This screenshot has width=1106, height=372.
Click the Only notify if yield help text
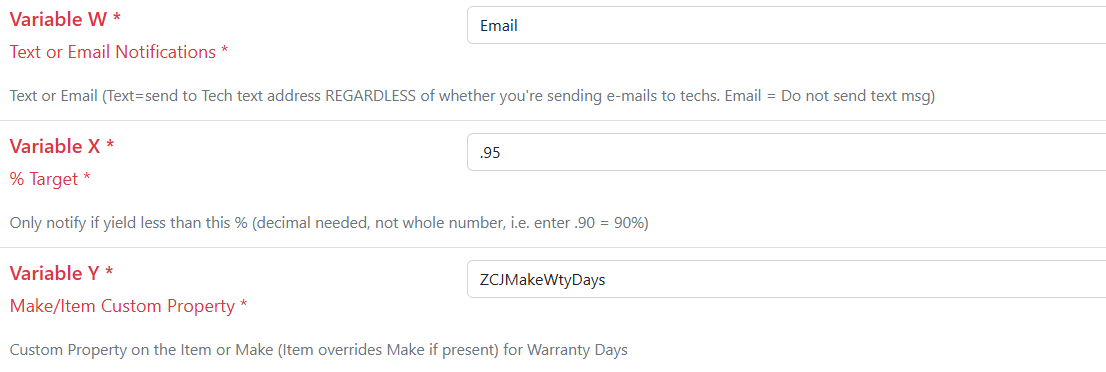[329, 223]
